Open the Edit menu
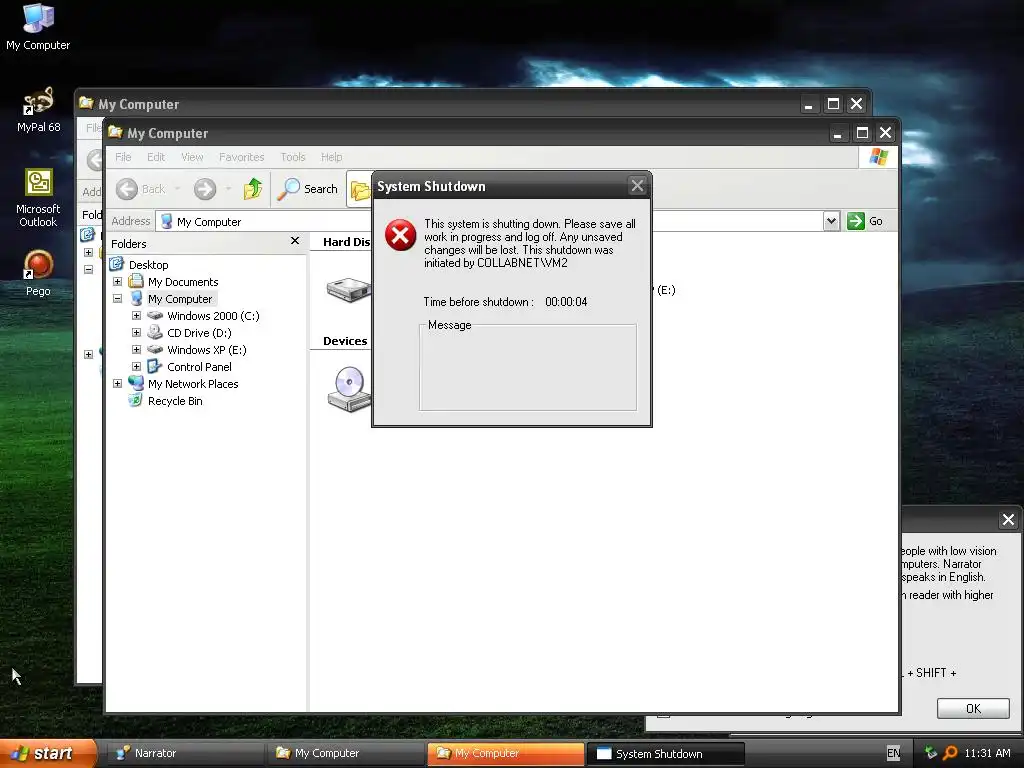This screenshot has width=1024, height=768. coord(155,157)
